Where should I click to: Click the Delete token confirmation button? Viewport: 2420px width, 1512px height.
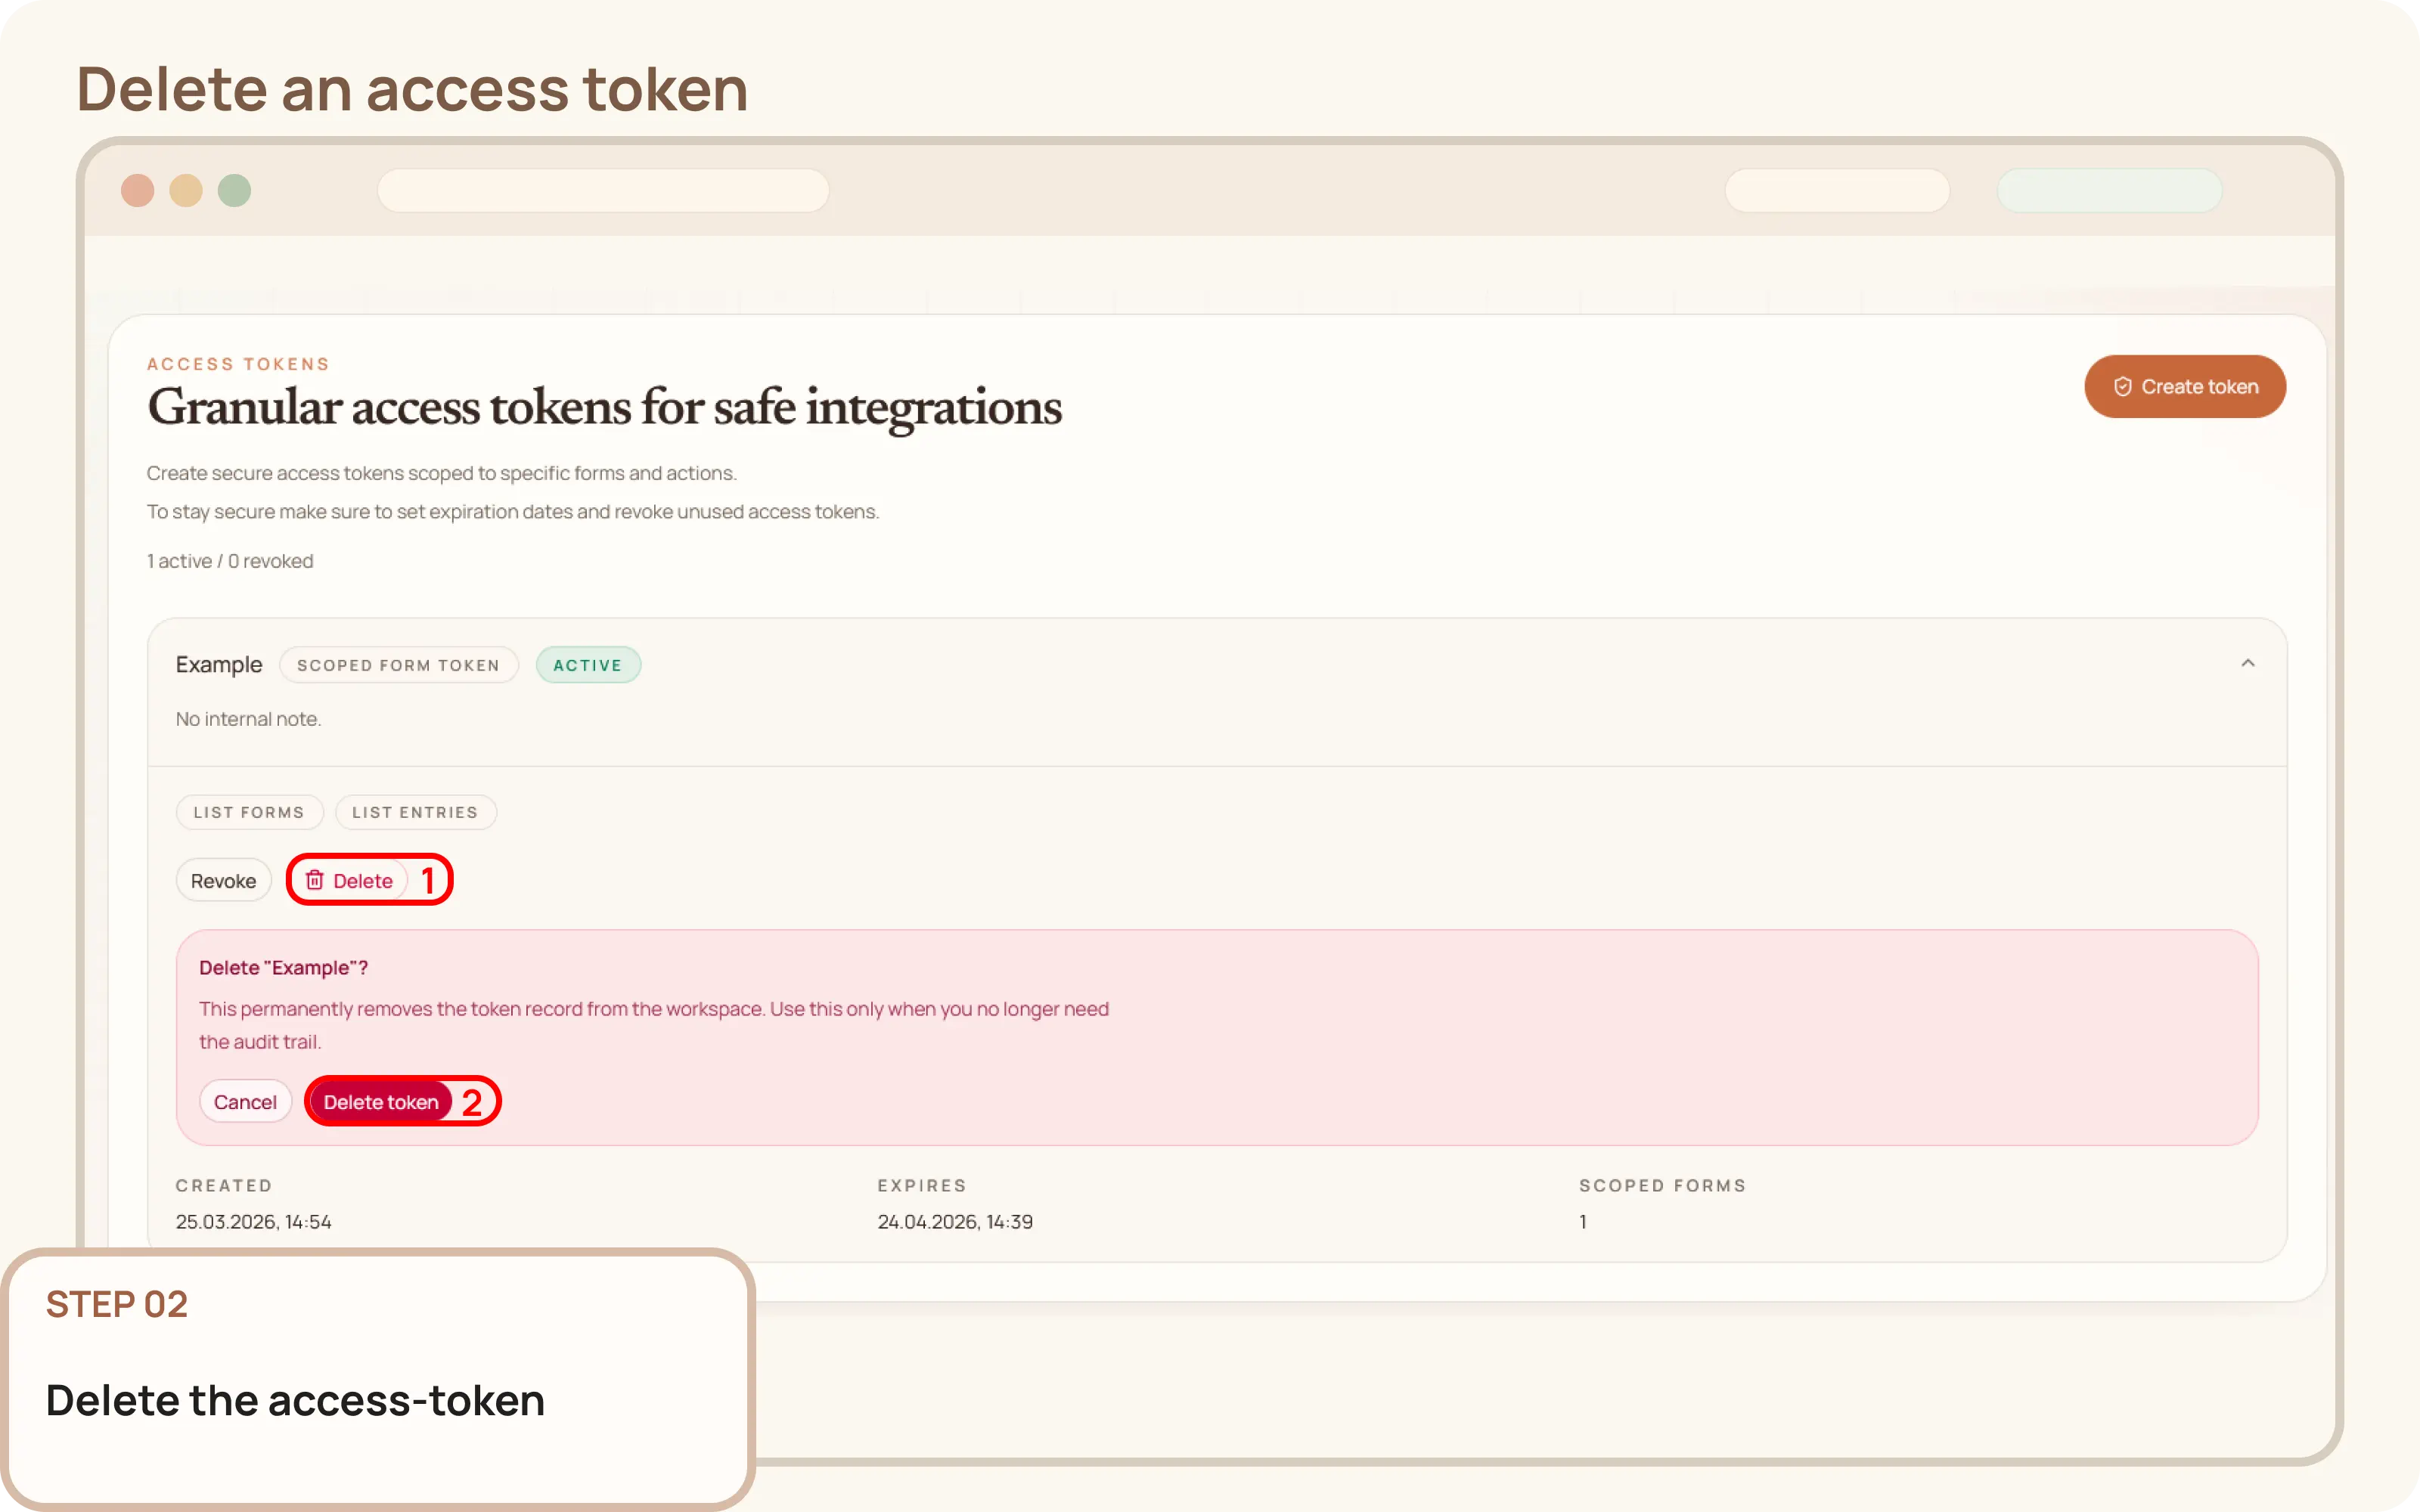(381, 1101)
